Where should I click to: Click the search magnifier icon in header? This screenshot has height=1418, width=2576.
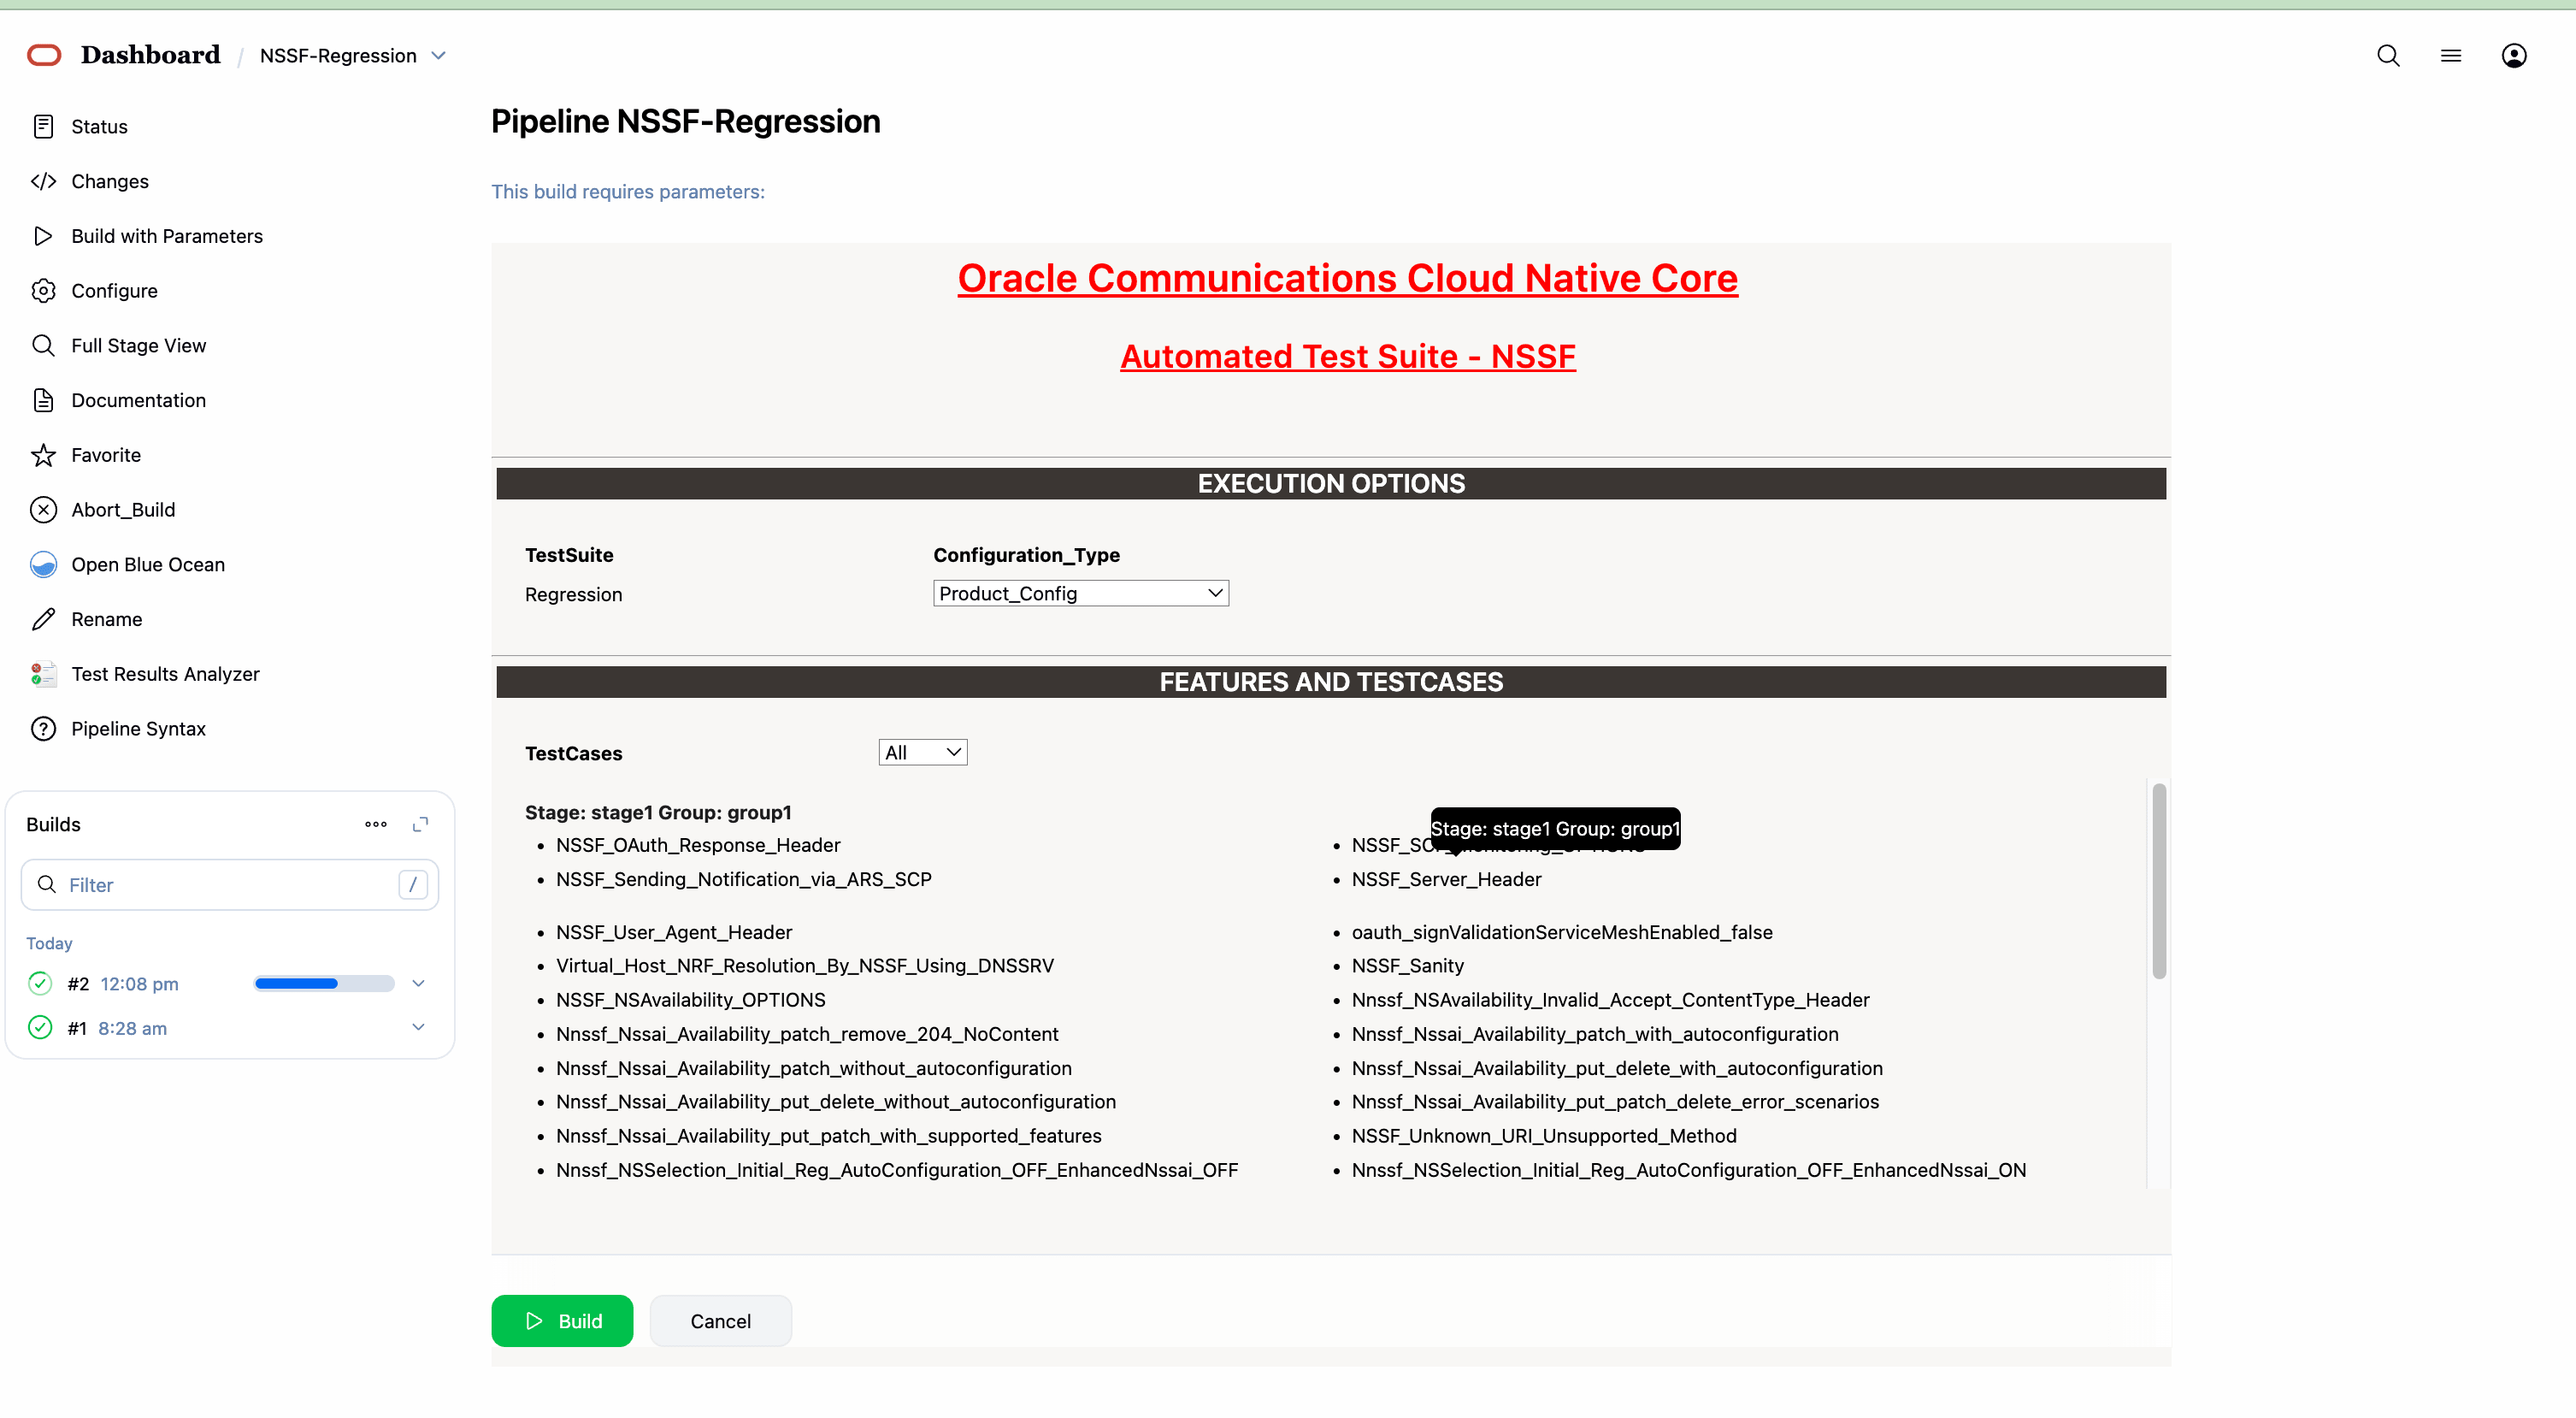tap(2388, 56)
